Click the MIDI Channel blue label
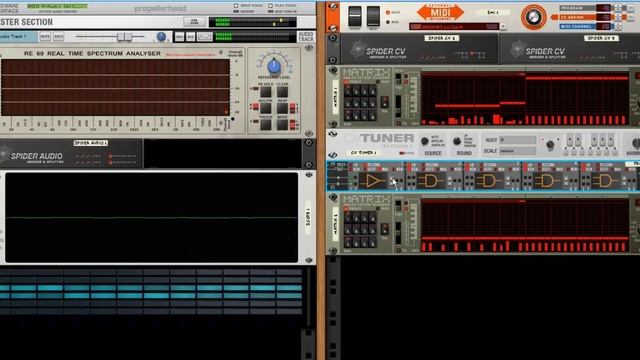640x360 pixels. (x=577, y=27)
